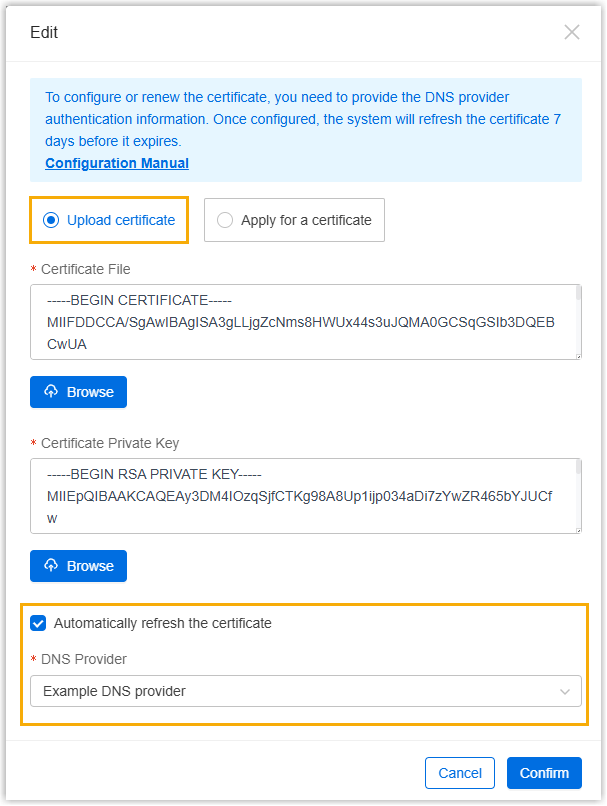Viewport: 607px width, 806px height.
Task: Click the Edit dialog title
Action: point(44,32)
